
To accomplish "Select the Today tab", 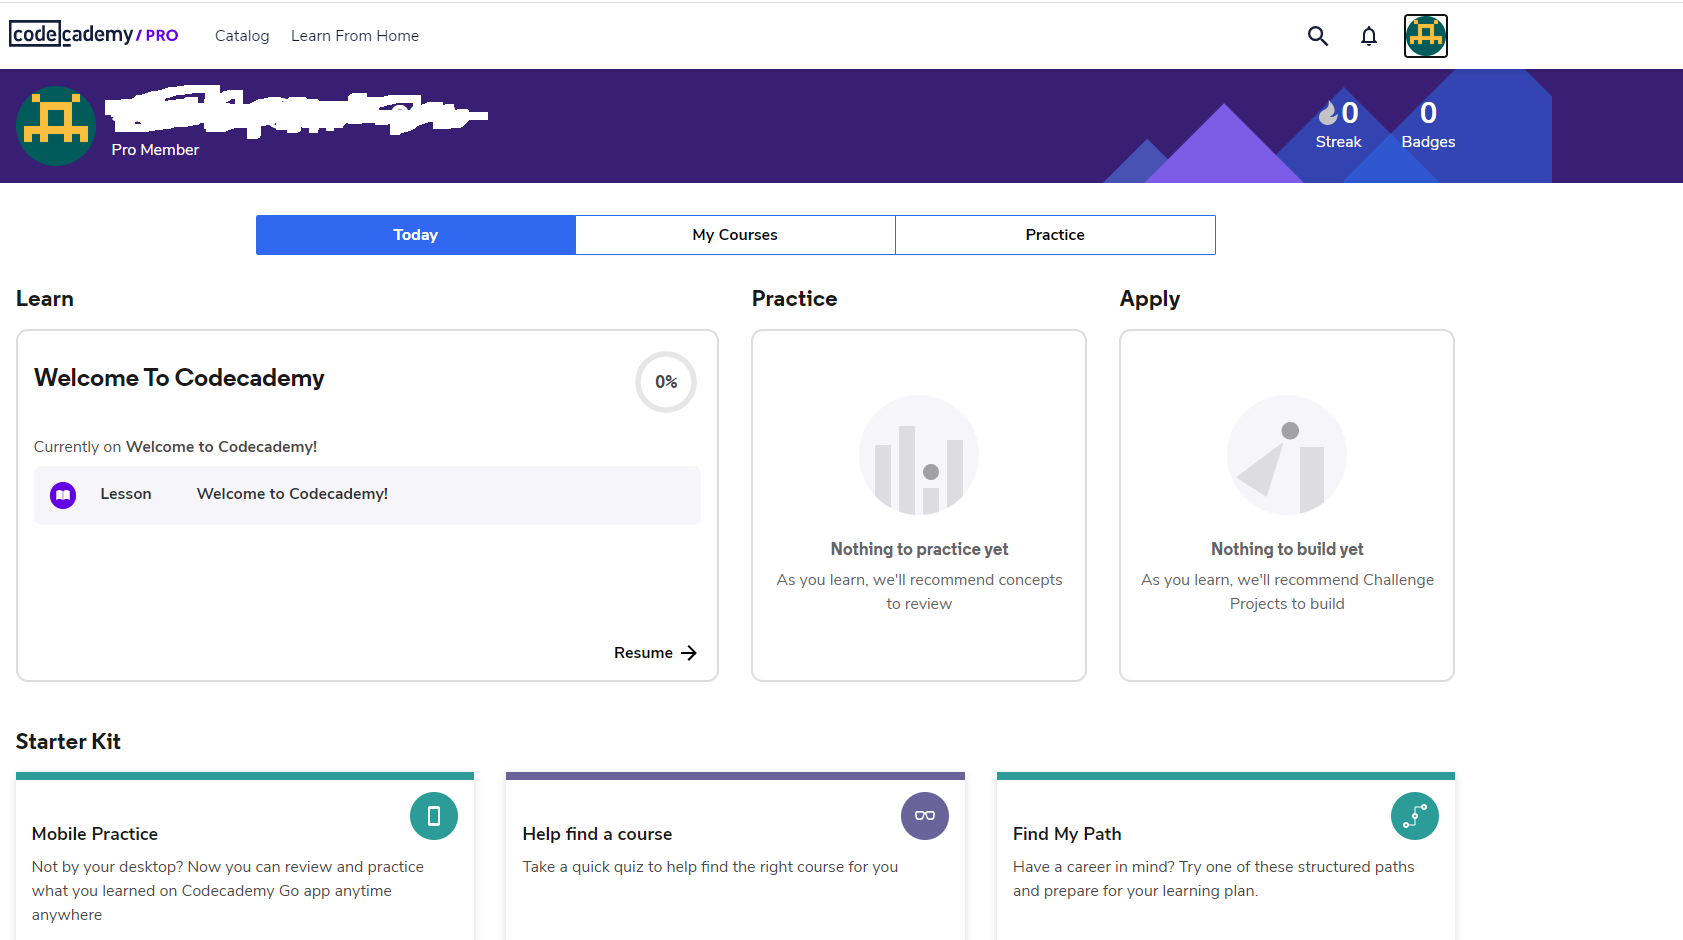I will 415,235.
